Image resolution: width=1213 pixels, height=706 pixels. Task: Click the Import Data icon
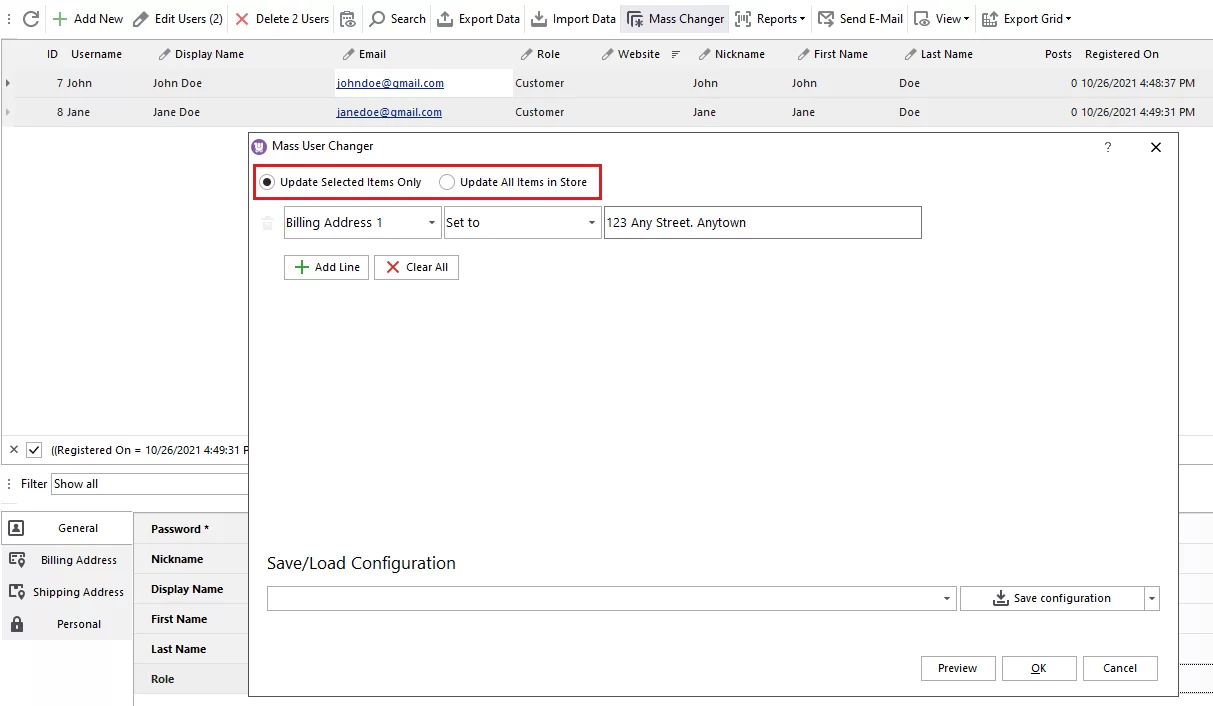click(x=537, y=18)
